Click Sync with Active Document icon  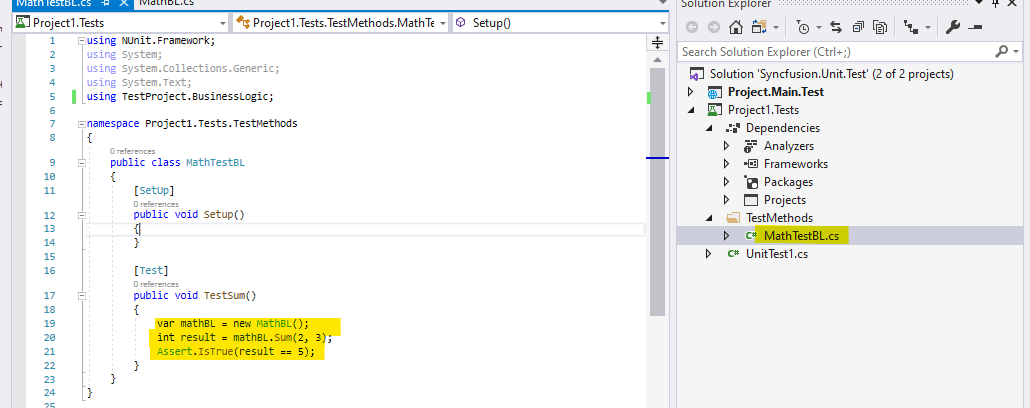pyautogui.click(x=835, y=27)
